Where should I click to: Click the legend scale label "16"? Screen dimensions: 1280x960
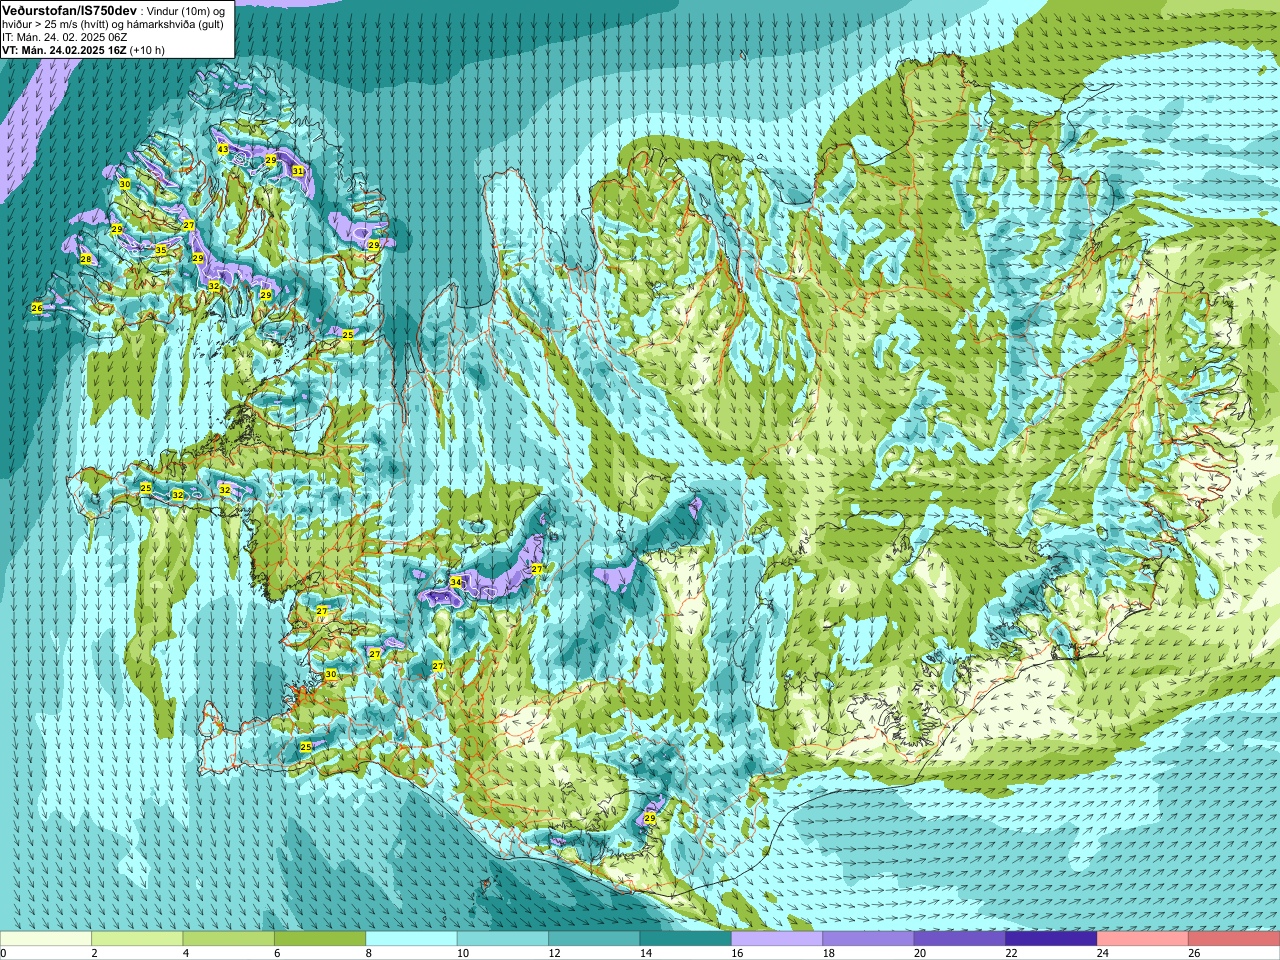click(x=737, y=953)
